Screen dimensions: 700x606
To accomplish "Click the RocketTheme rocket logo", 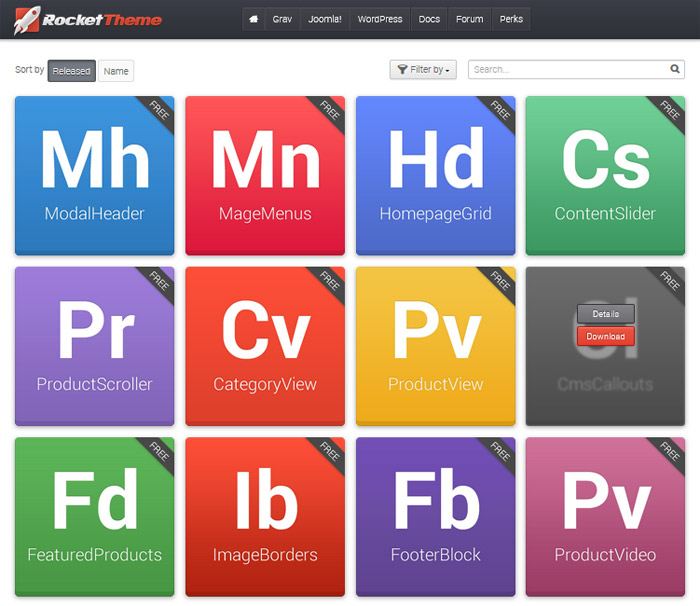I will tap(26, 20).
